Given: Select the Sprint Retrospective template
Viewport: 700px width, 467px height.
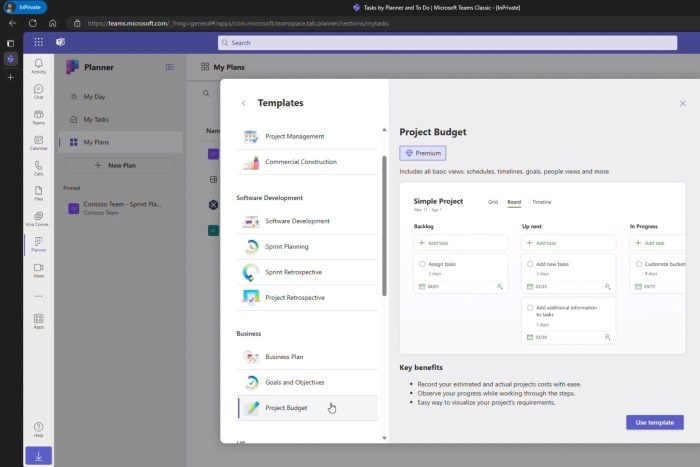Looking at the screenshot, I should click(307, 272).
